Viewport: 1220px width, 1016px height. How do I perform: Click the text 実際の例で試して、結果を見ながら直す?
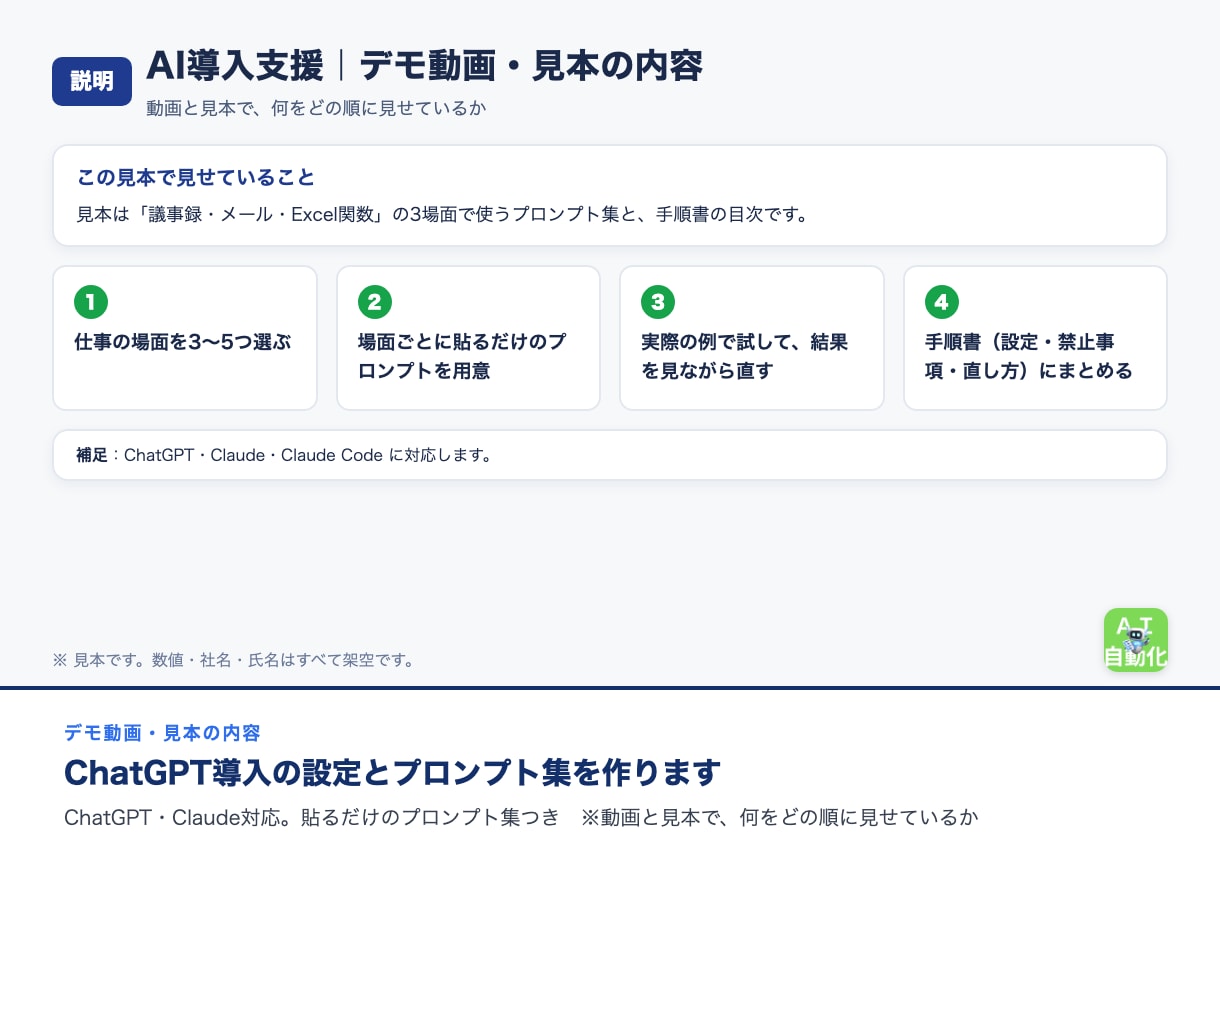coord(745,356)
